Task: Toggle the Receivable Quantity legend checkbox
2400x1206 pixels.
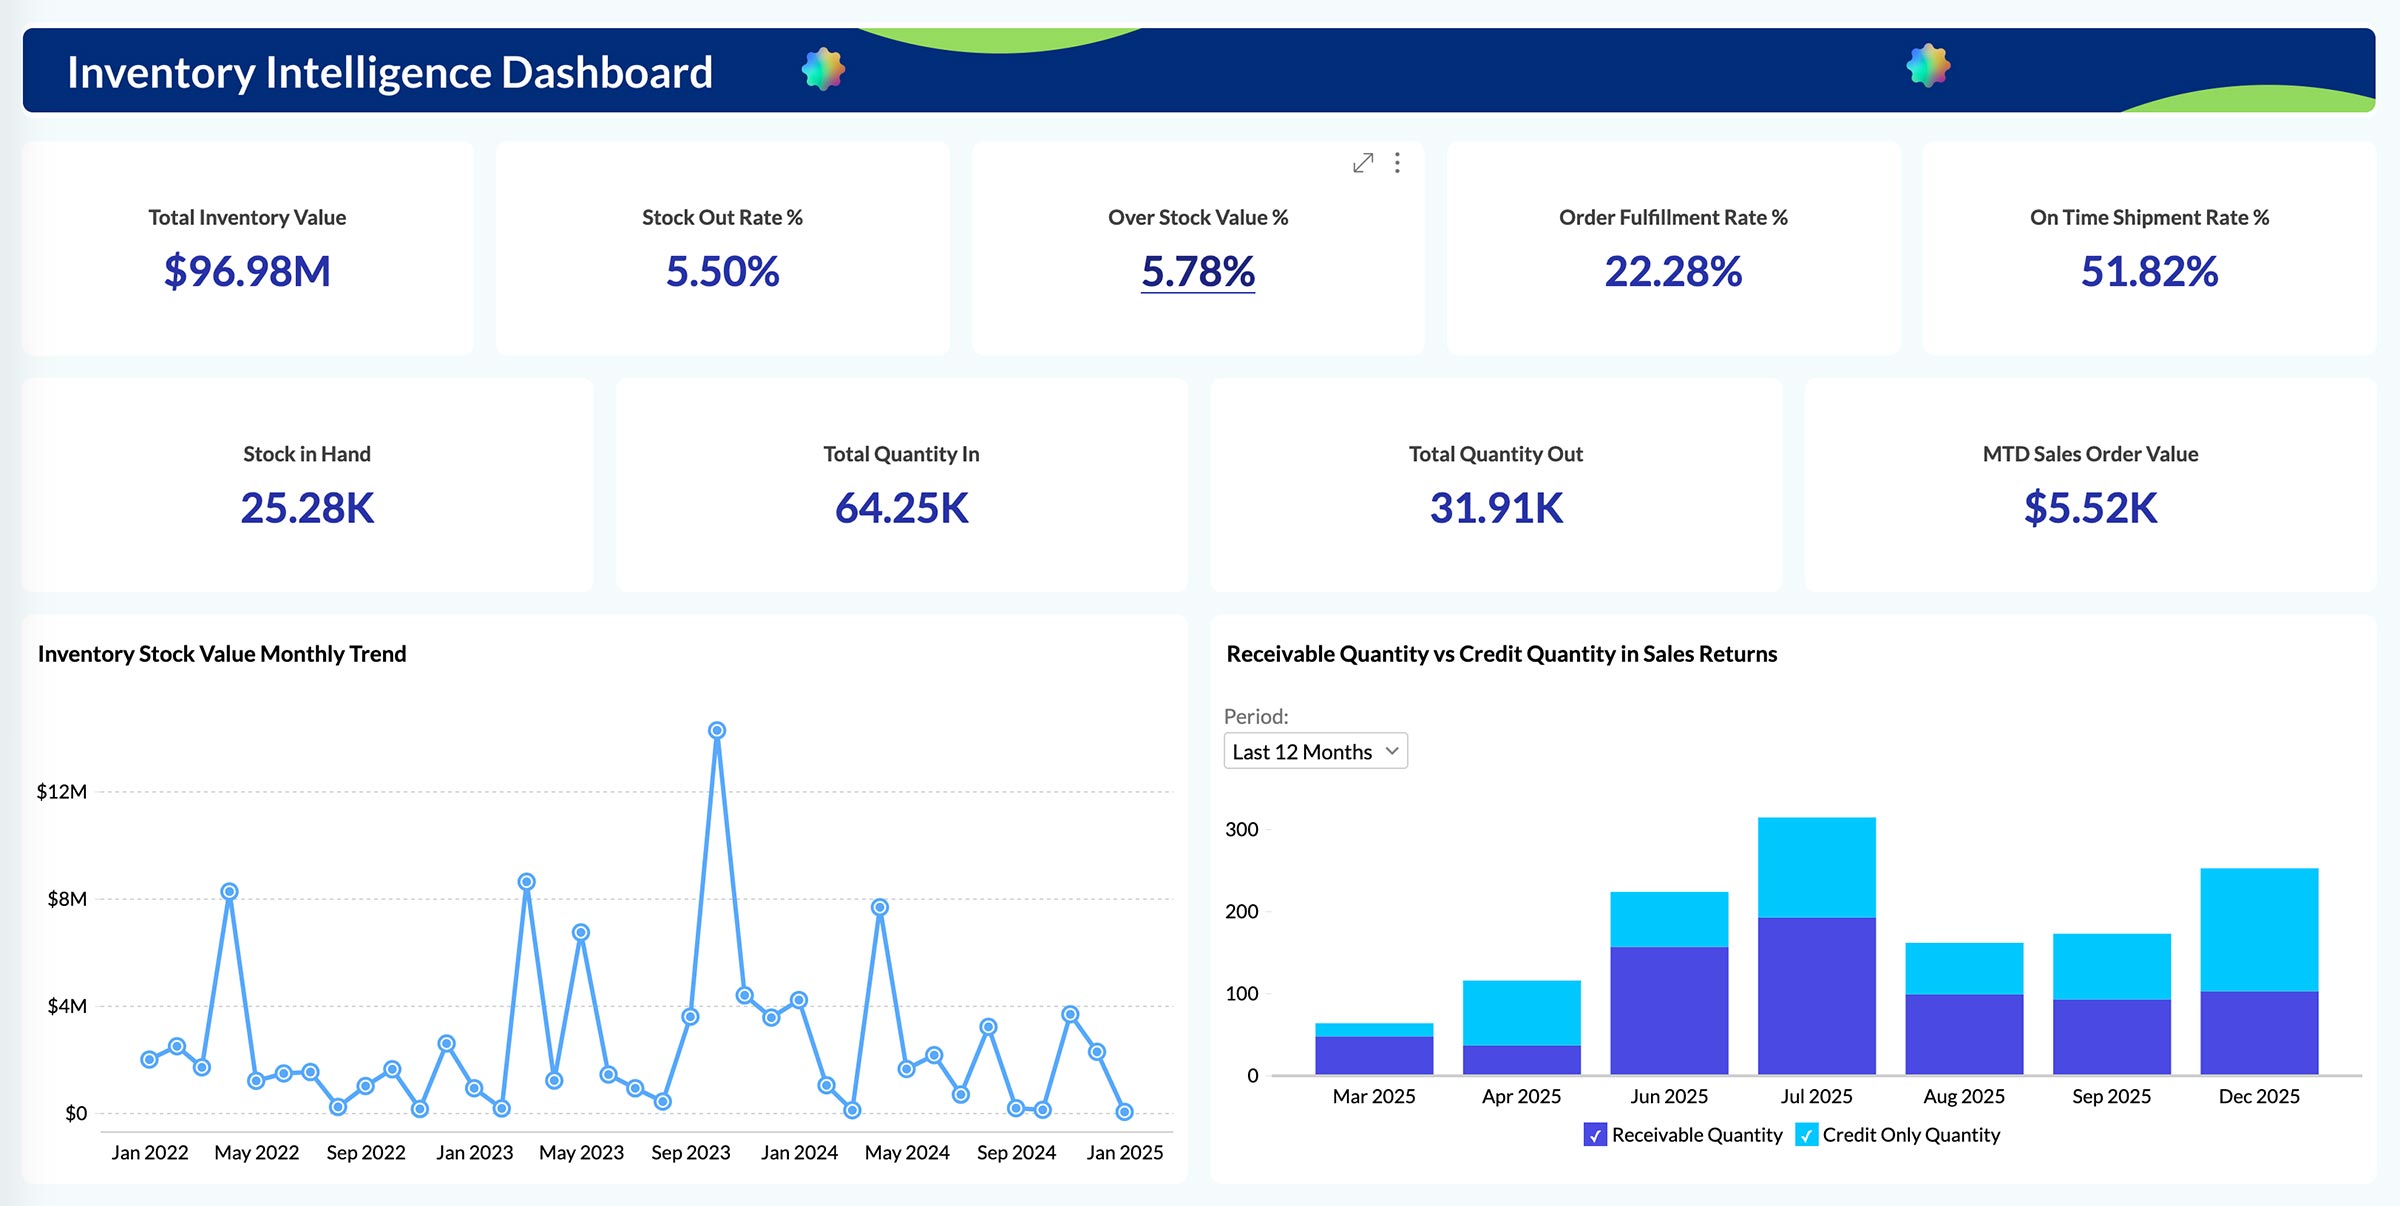Action: 1595,1135
